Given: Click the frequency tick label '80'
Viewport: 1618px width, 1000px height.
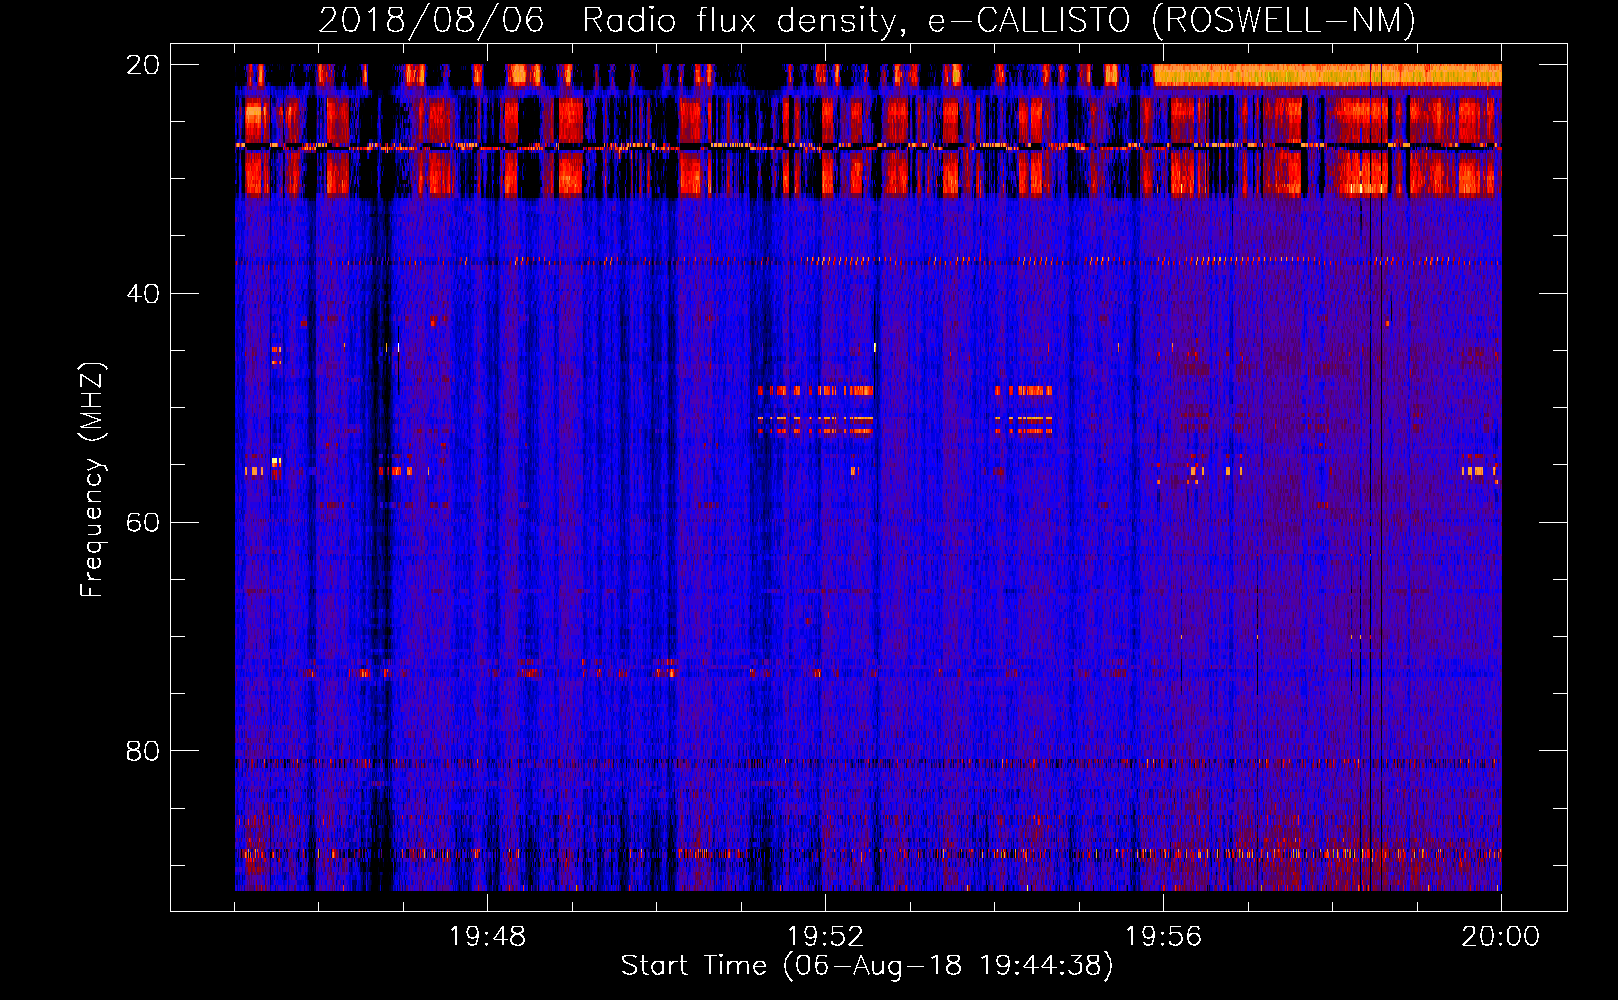Looking at the screenshot, I should click(143, 751).
